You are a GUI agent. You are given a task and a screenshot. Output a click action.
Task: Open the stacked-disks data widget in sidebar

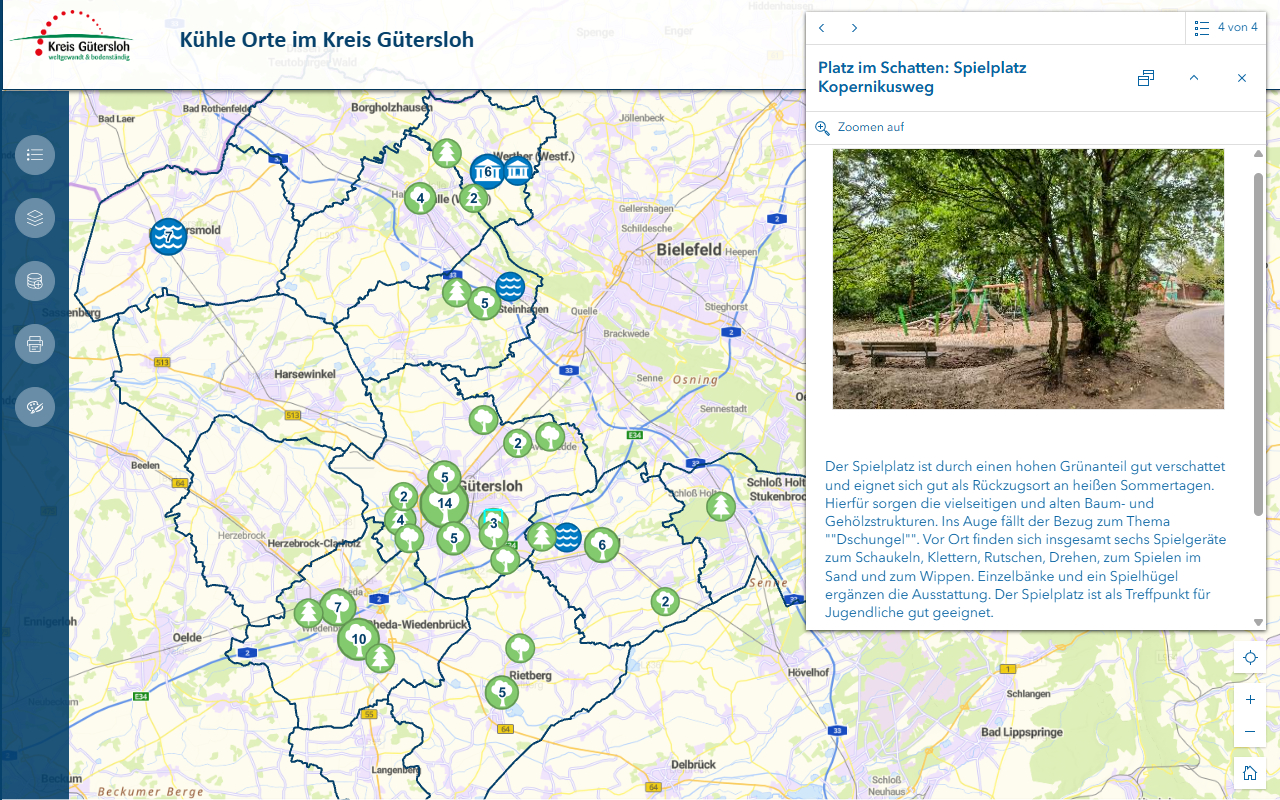click(35, 281)
